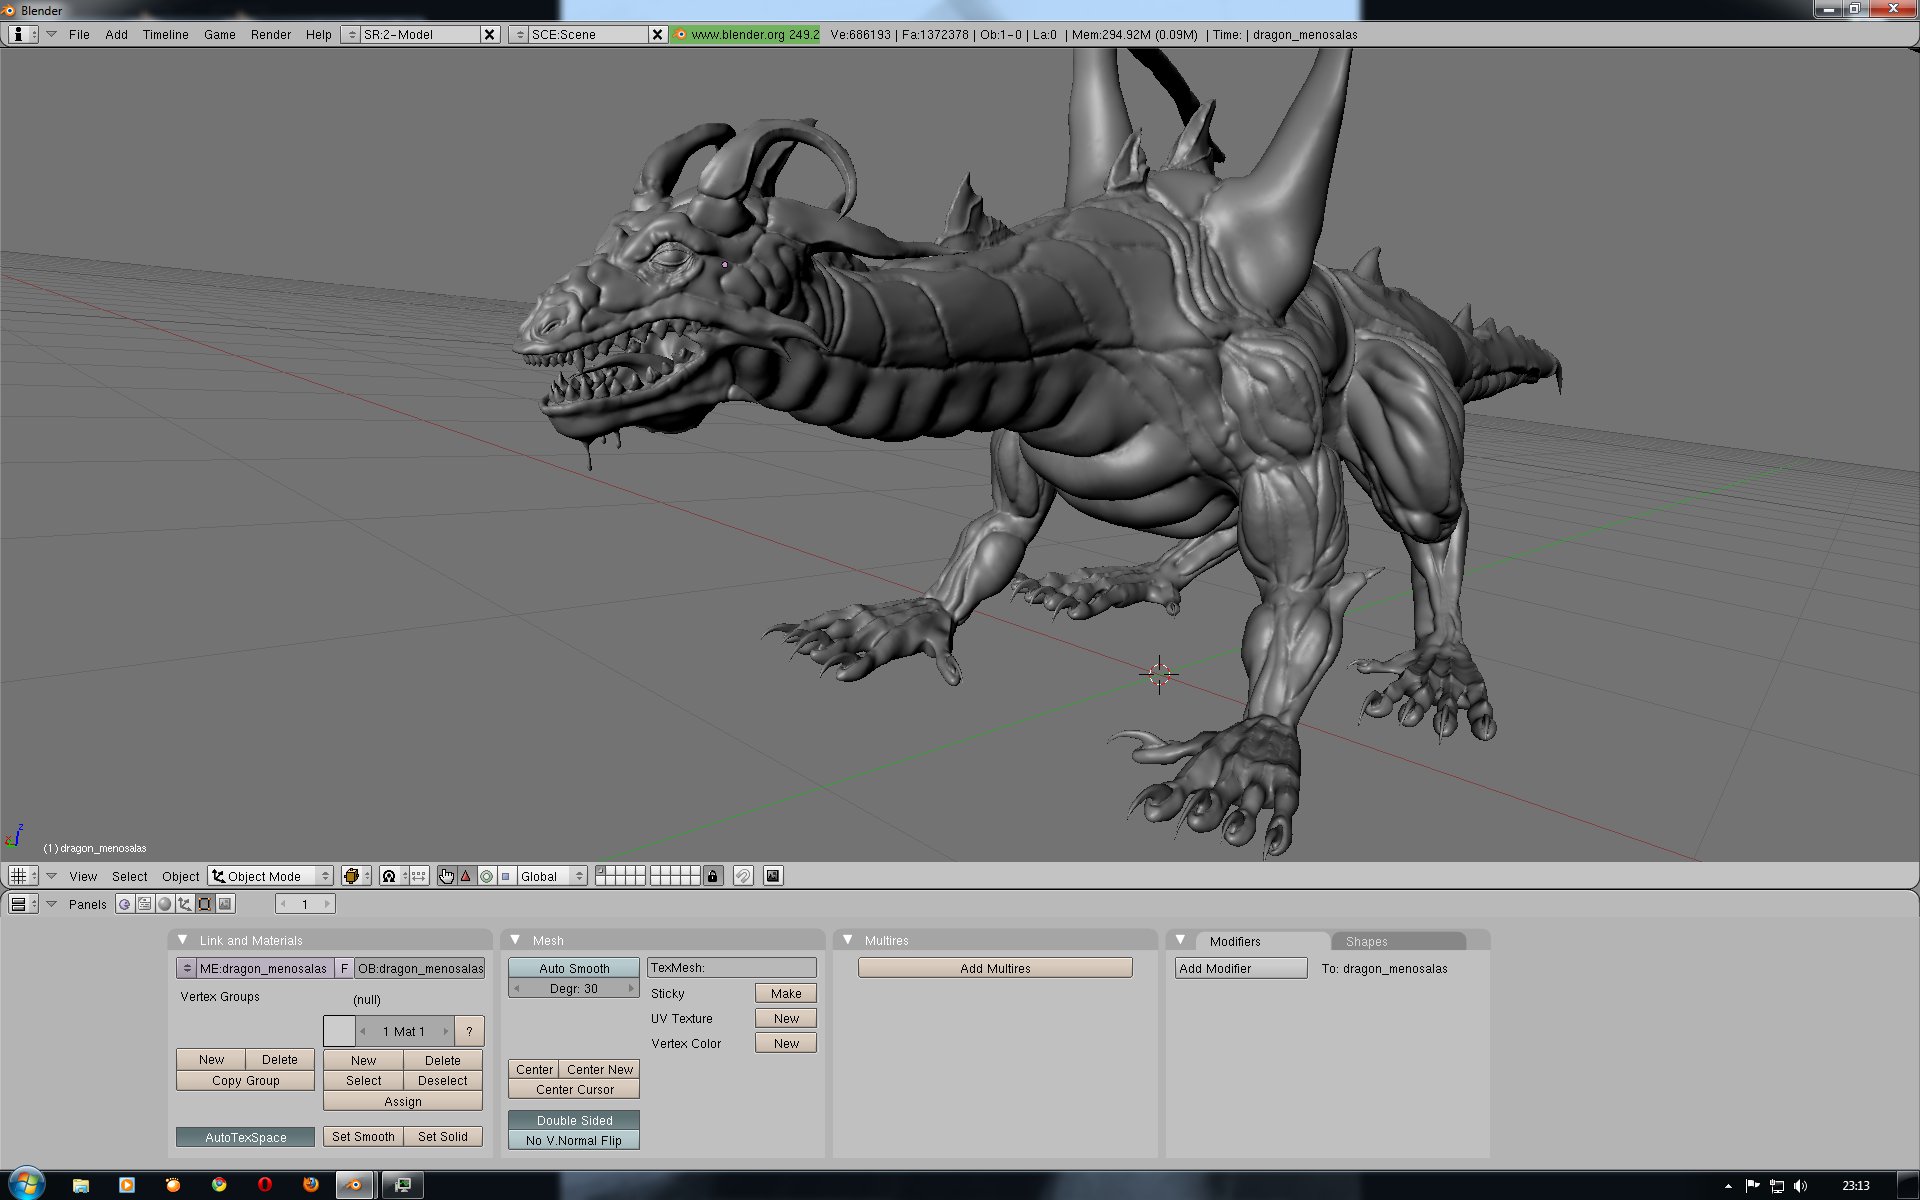Click the Set Smooth button
The height and width of the screenshot is (1200, 1920).
coord(363,1136)
